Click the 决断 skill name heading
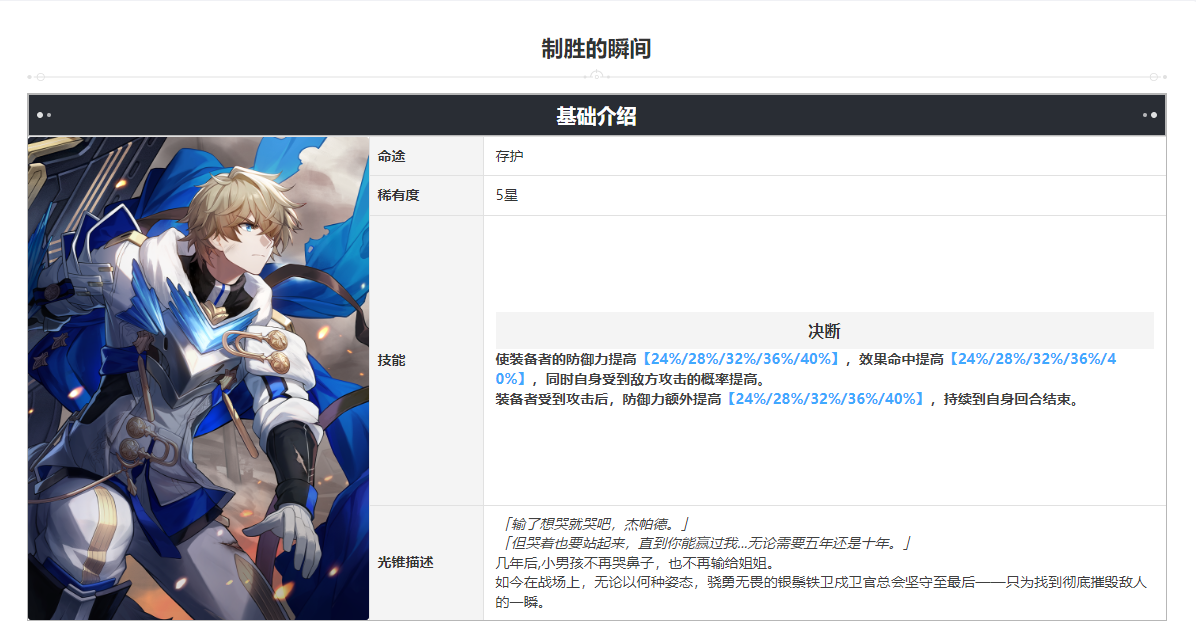Viewport: 1196px width, 629px height. pos(824,331)
